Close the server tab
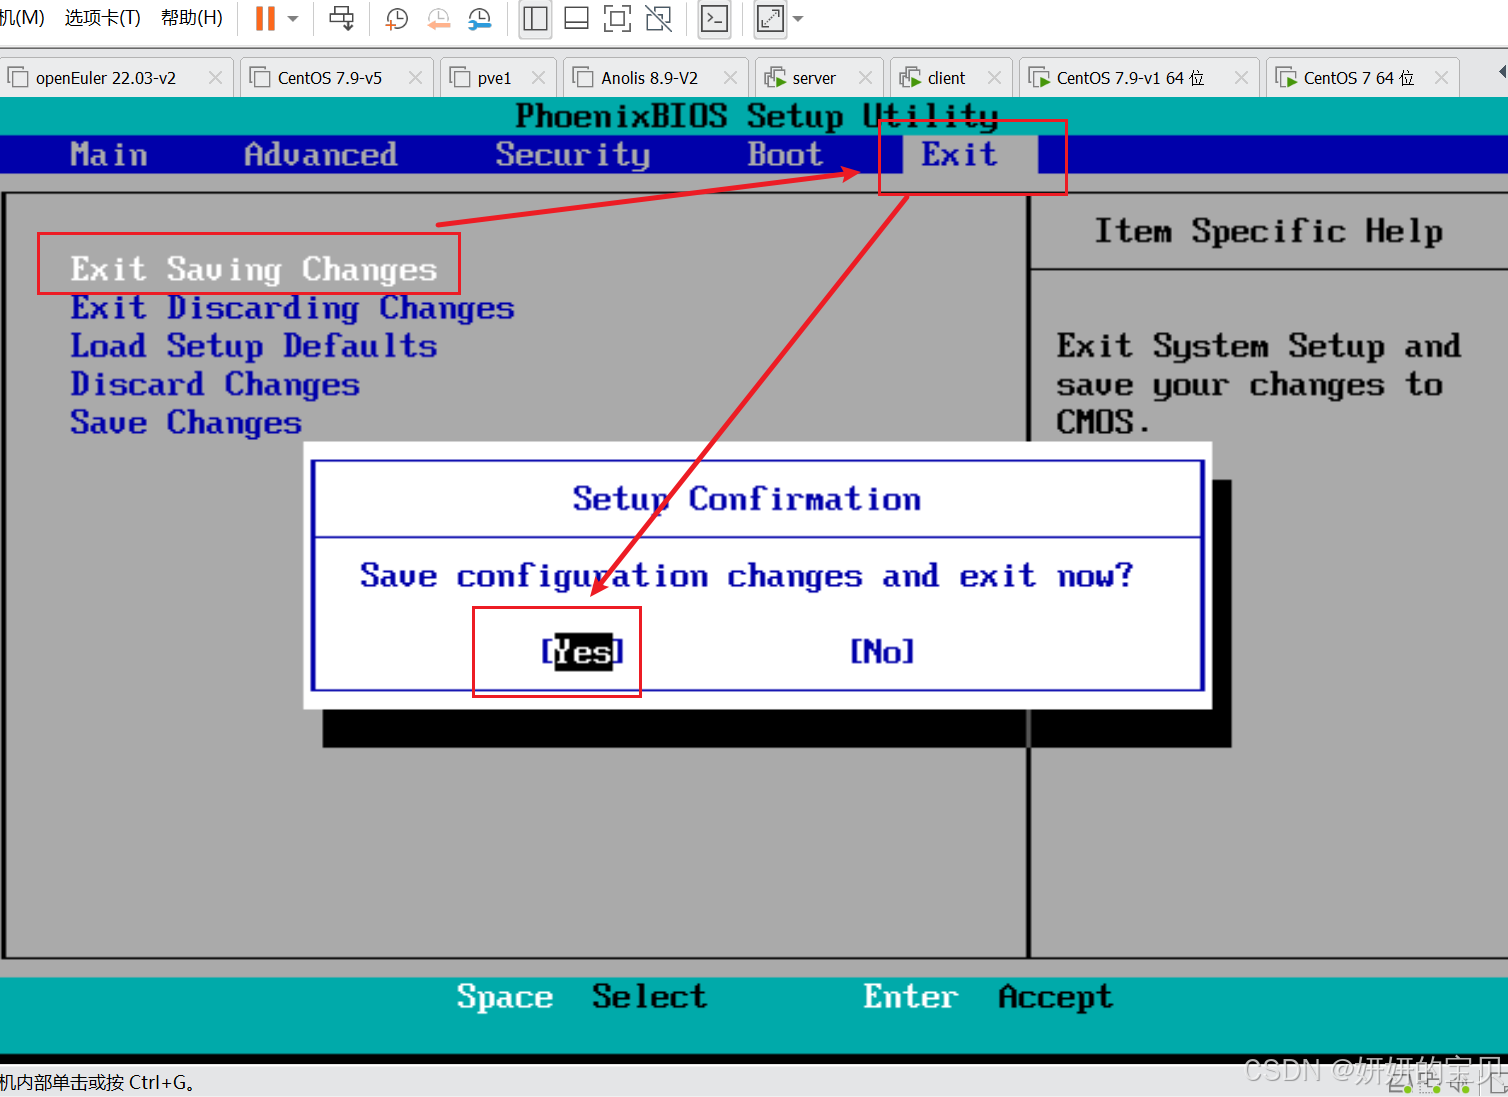The image size is (1508, 1097). [866, 77]
